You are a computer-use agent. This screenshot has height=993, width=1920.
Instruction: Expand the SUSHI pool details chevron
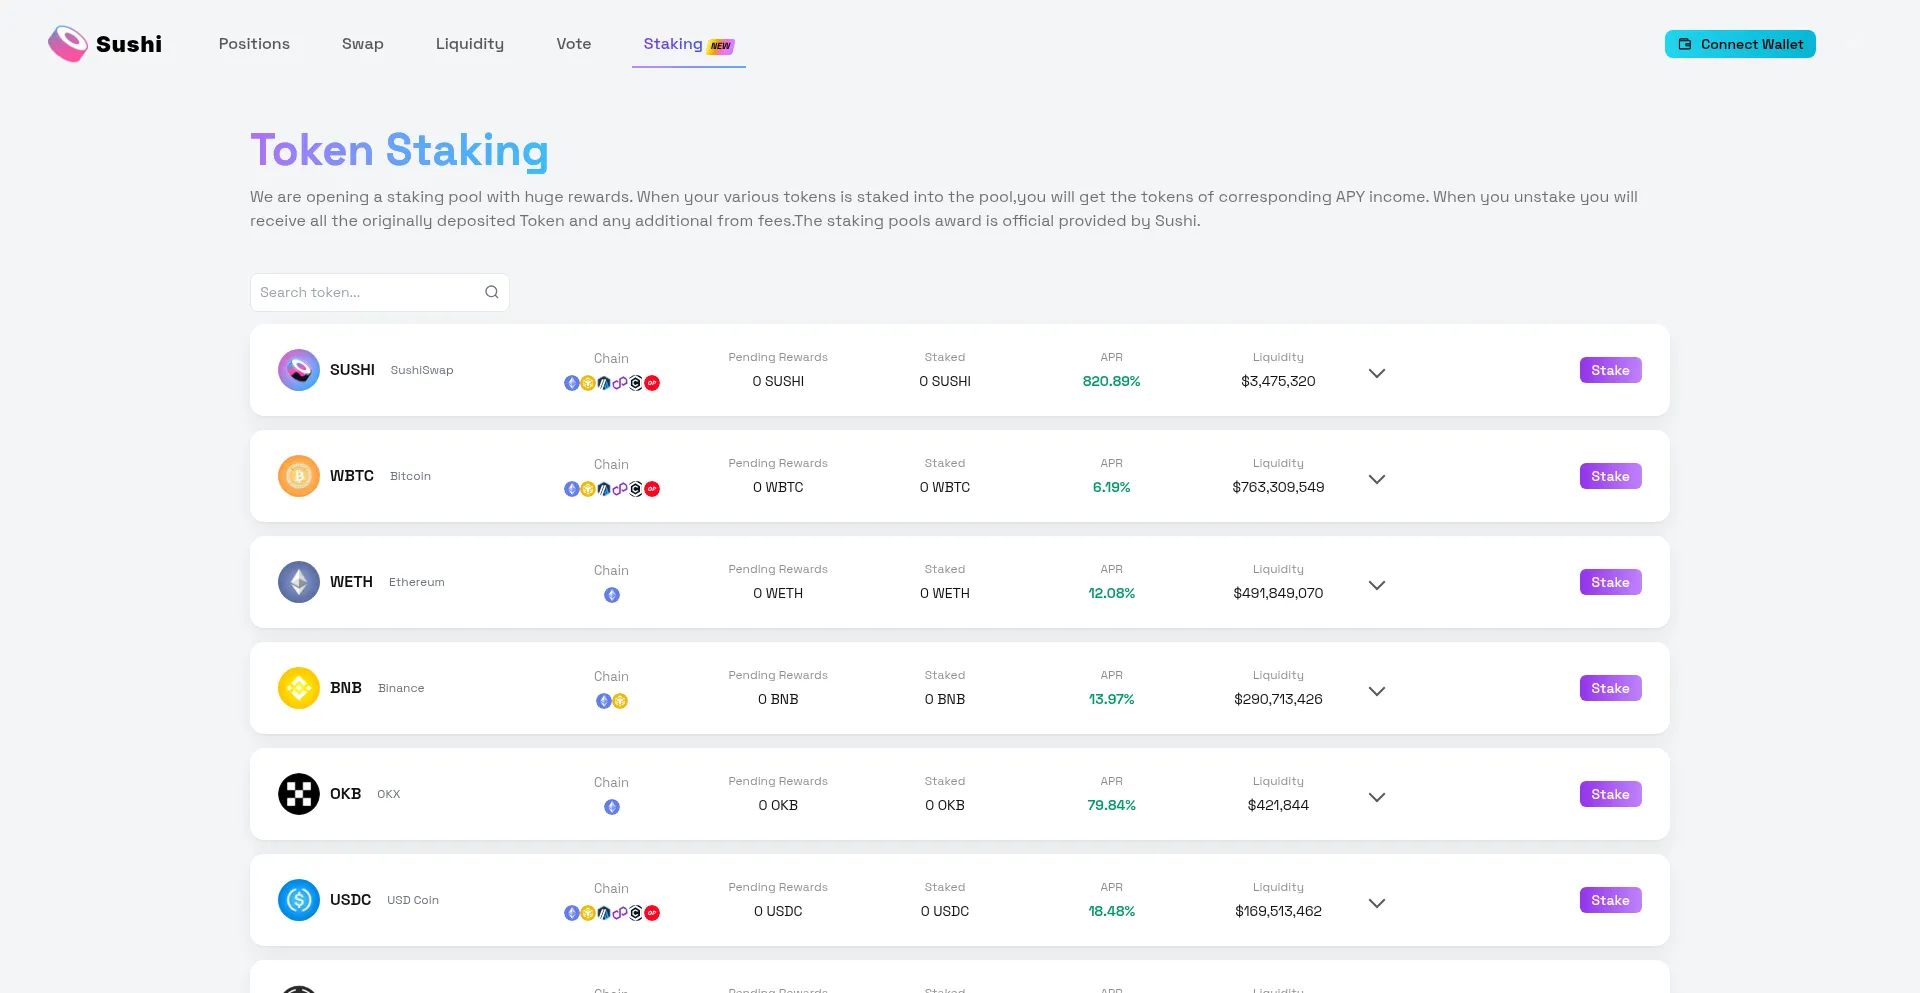1377,373
